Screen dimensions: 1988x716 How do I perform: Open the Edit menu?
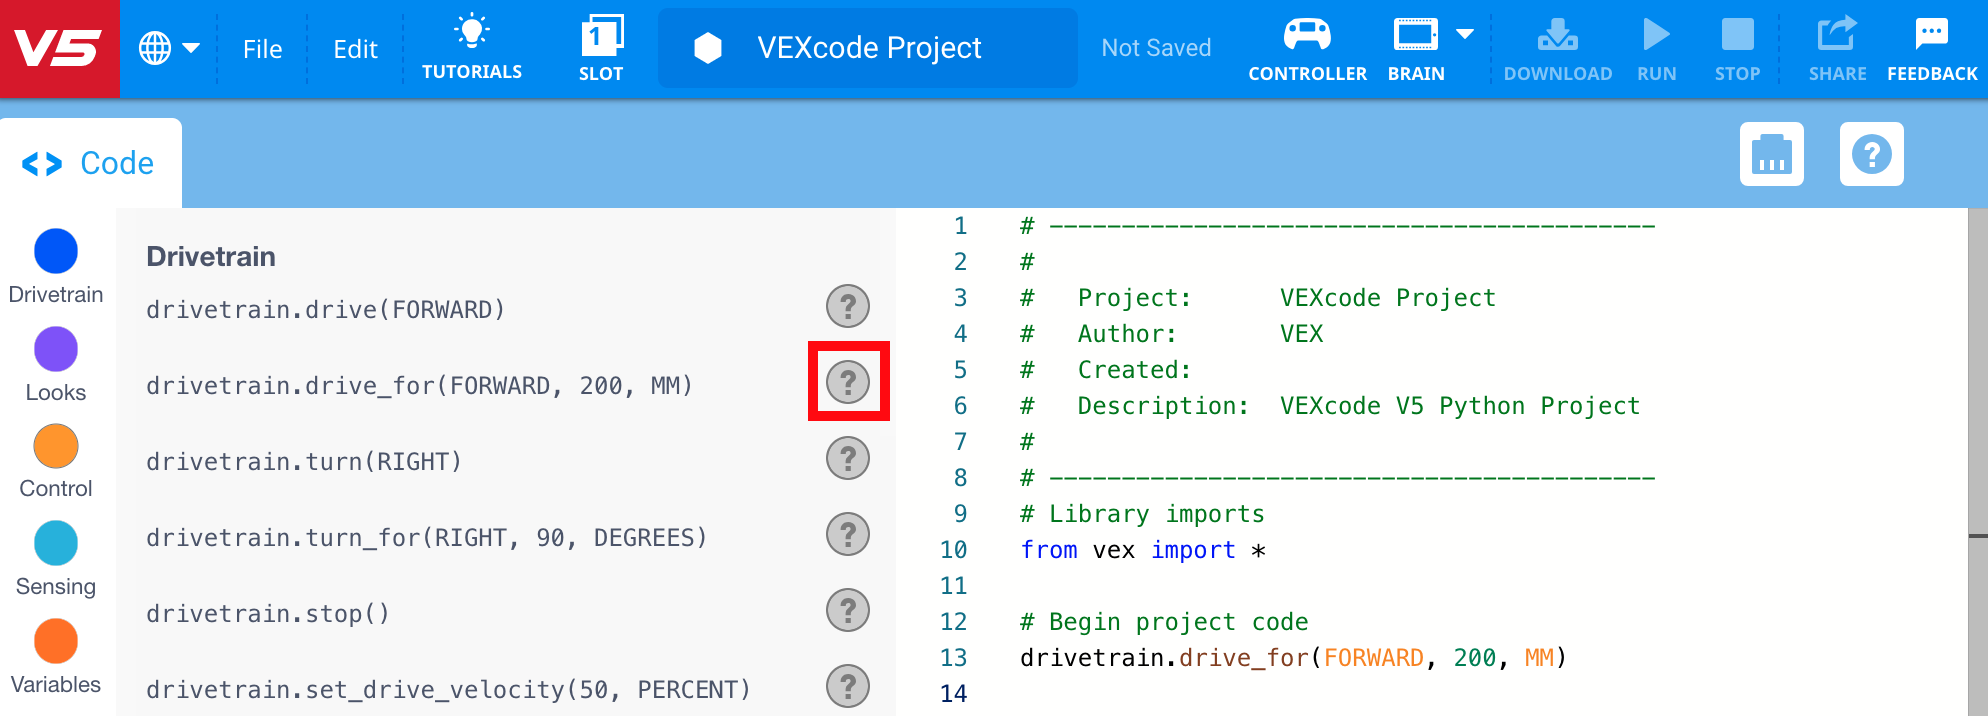[355, 49]
